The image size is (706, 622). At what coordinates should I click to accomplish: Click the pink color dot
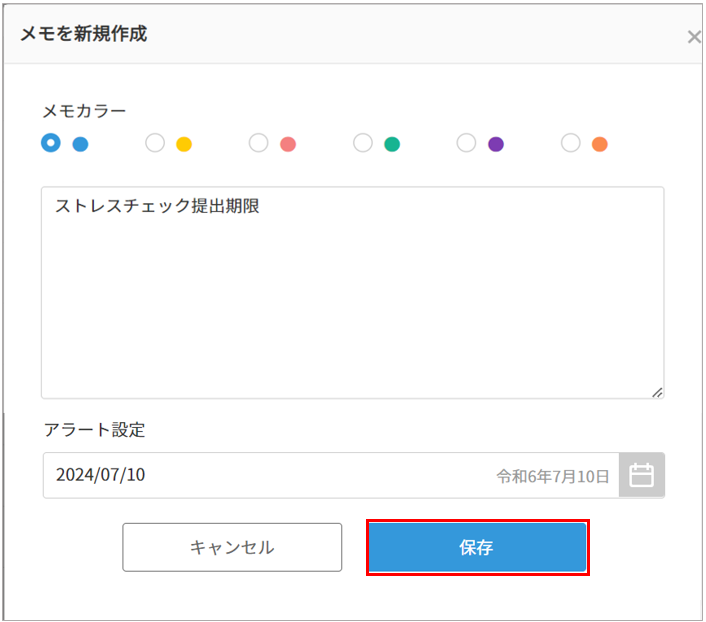[x=288, y=144]
